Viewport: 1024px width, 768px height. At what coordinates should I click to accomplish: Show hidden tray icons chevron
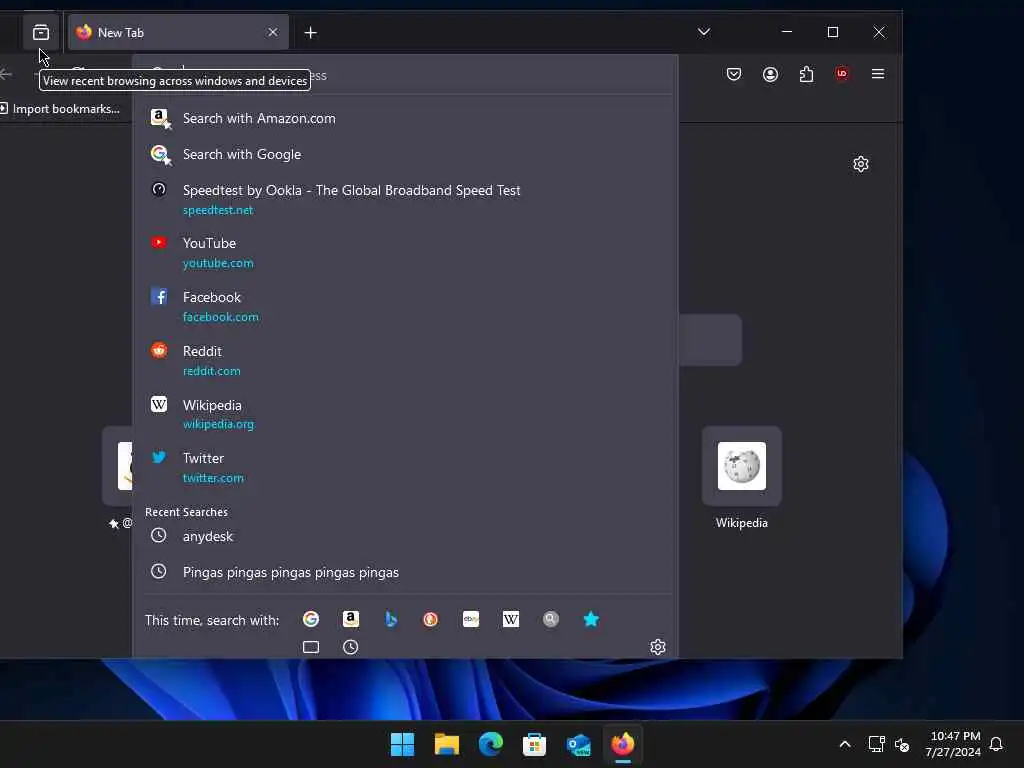pos(844,744)
